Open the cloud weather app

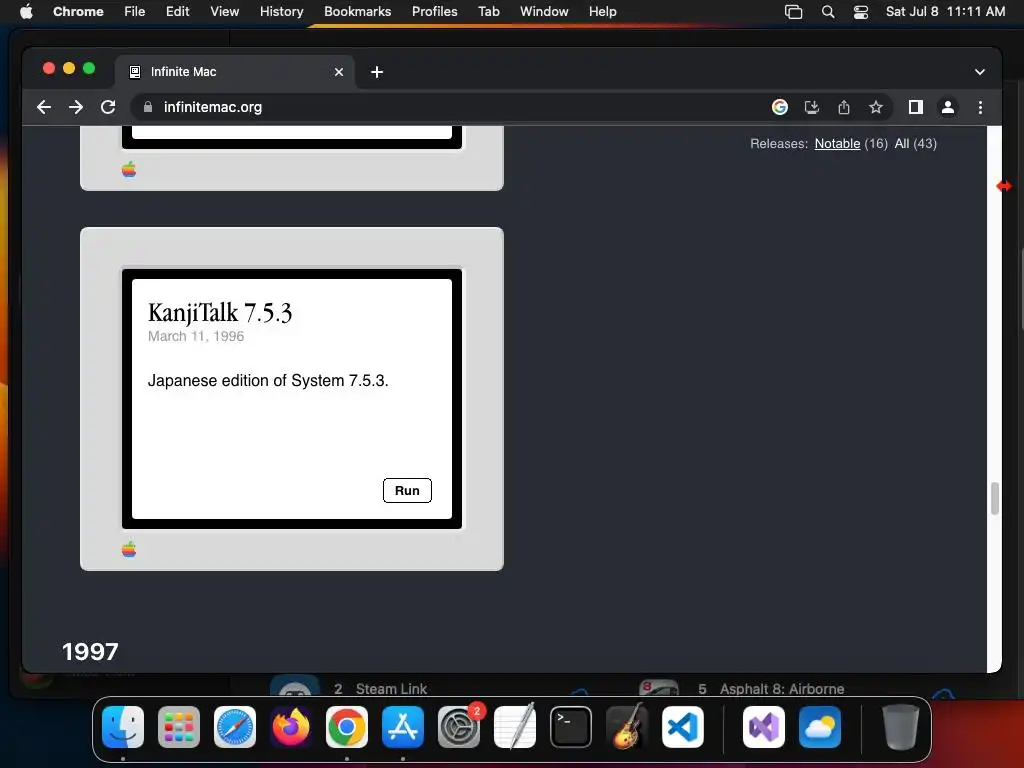pyautogui.click(x=820, y=727)
